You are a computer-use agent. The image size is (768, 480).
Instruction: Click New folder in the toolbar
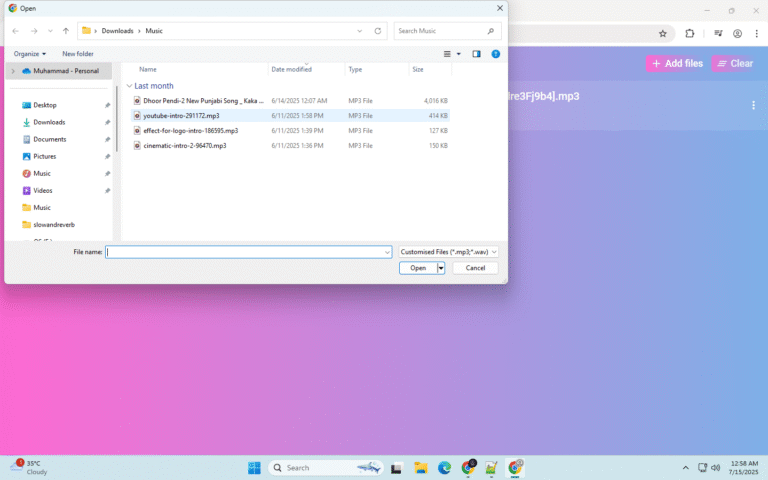pos(78,54)
